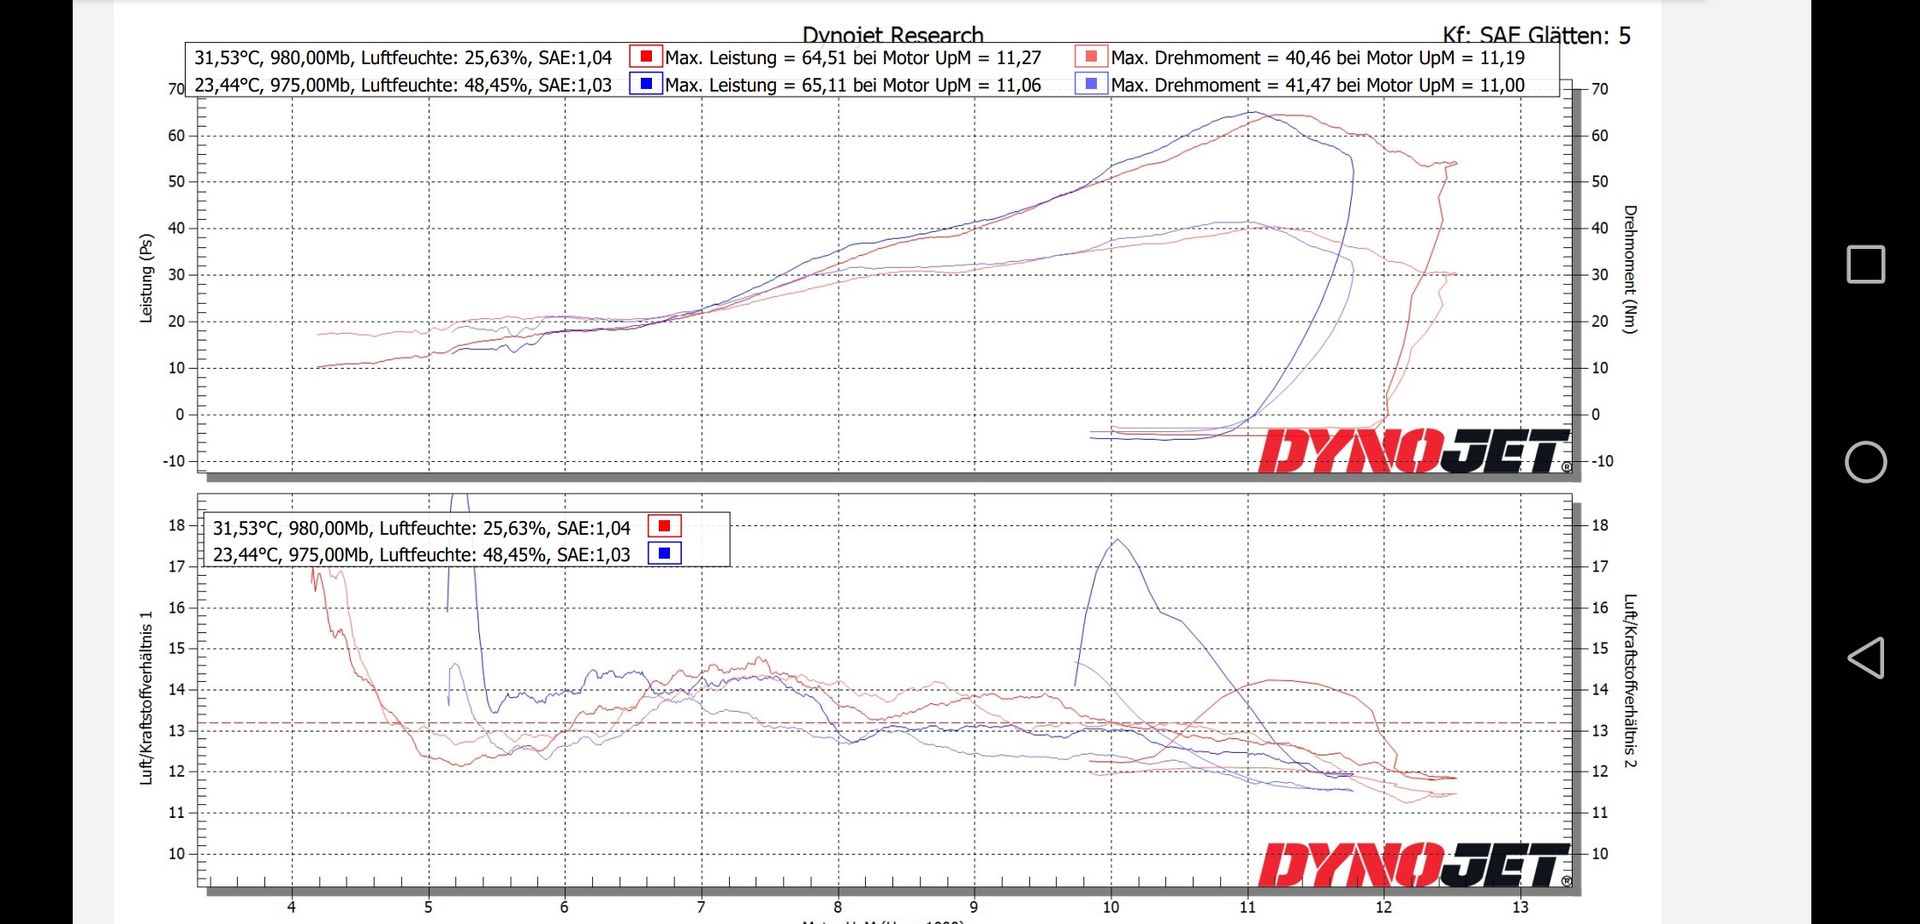Select the Leistung (Ps) axis label
The width and height of the screenshot is (1920, 924).
coord(146,278)
